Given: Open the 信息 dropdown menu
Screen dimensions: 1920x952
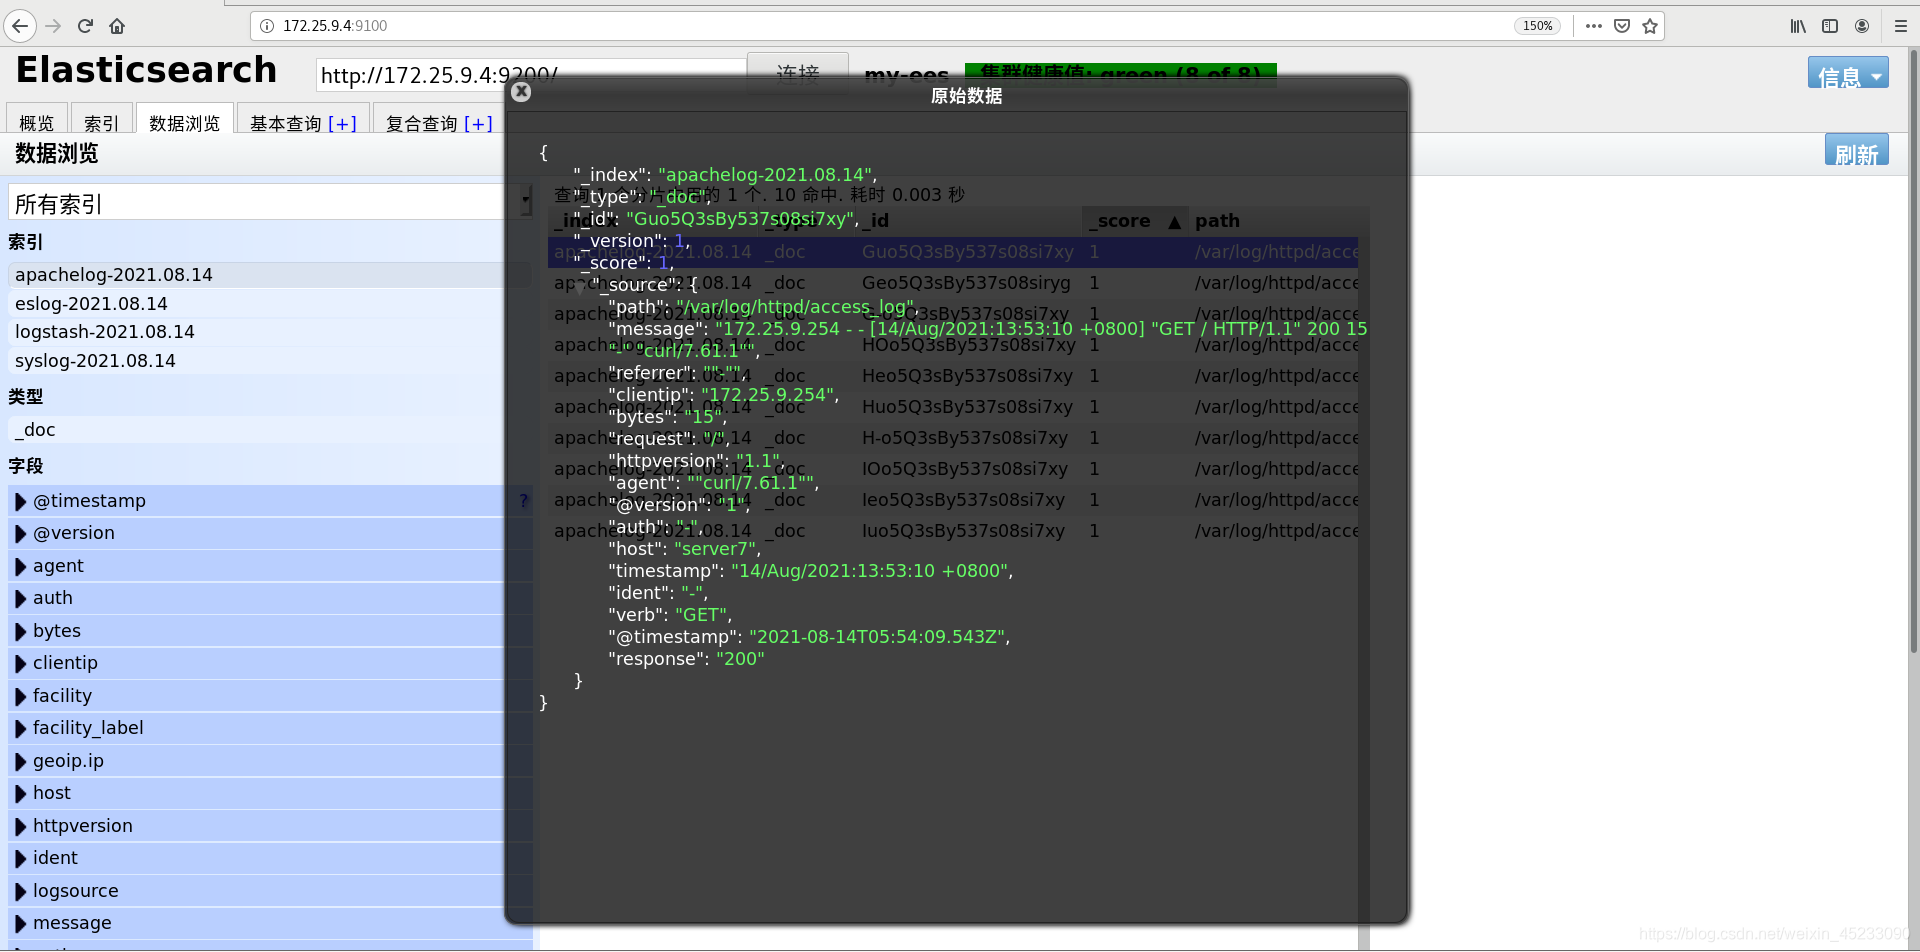Looking at the screenshot, I should tap(1848, 74).
